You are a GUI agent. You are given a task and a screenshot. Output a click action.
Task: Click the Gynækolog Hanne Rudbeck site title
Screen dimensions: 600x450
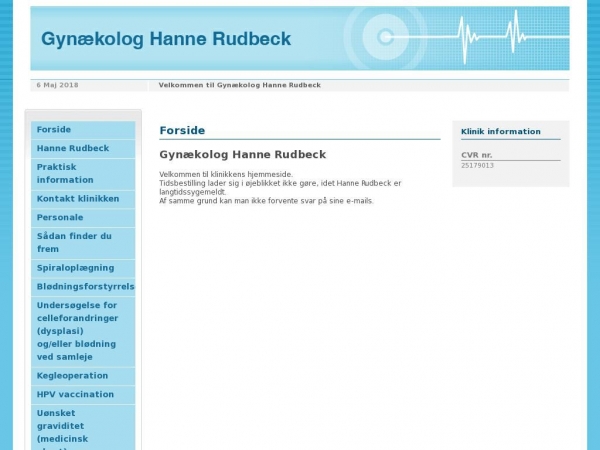click(x=166, y=39)
